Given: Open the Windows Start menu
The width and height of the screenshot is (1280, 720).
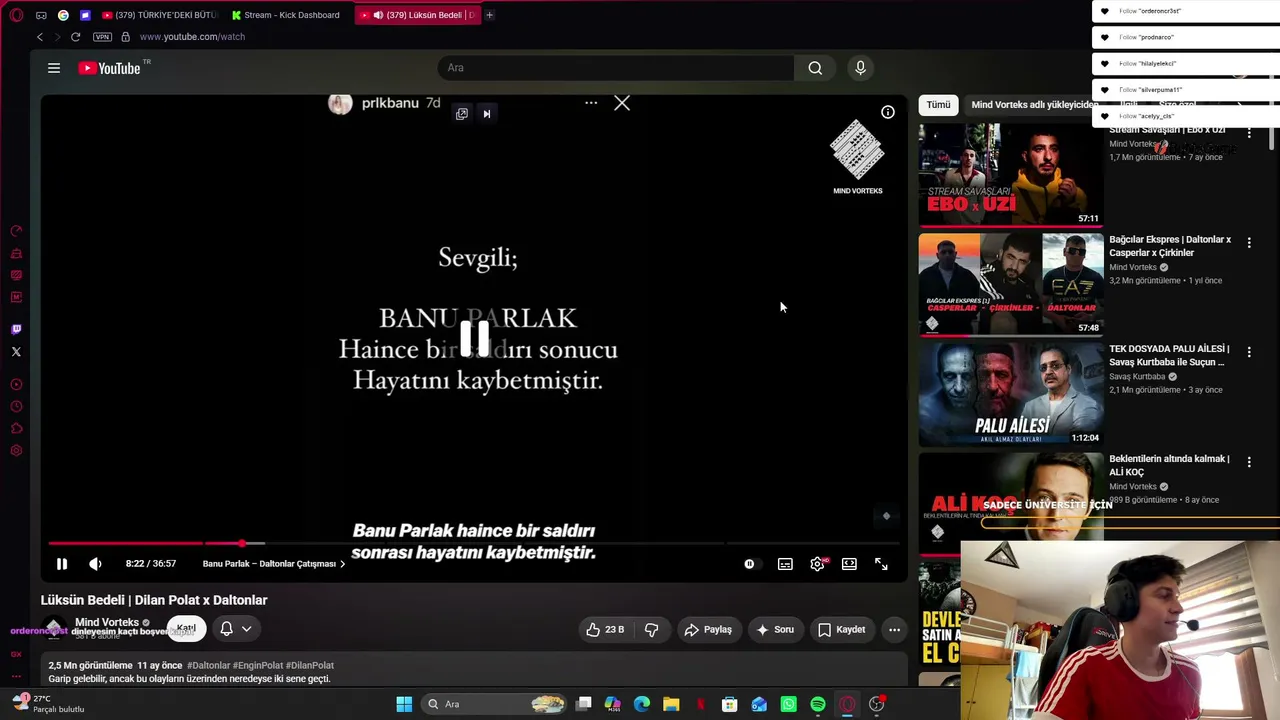Looking at the screenshot, I should point(404,704).
